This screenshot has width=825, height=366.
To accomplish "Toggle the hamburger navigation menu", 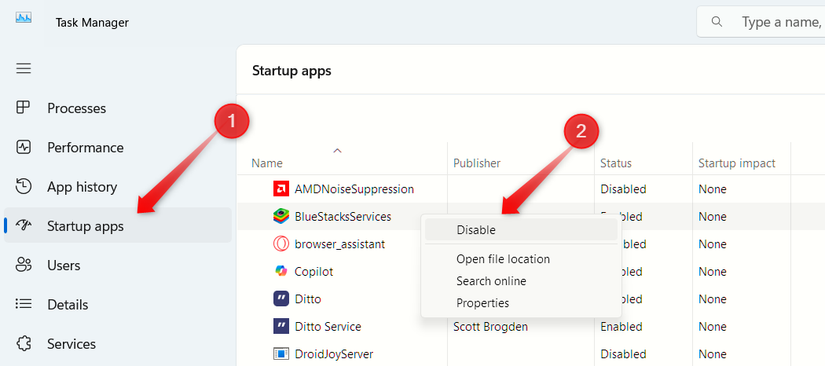I will (x=24, y=68).
